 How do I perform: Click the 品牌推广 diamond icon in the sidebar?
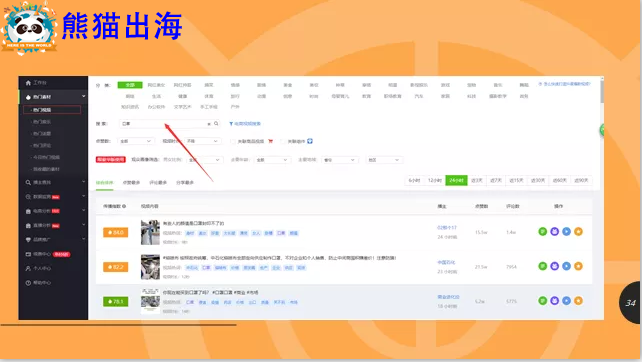(28, 240)
